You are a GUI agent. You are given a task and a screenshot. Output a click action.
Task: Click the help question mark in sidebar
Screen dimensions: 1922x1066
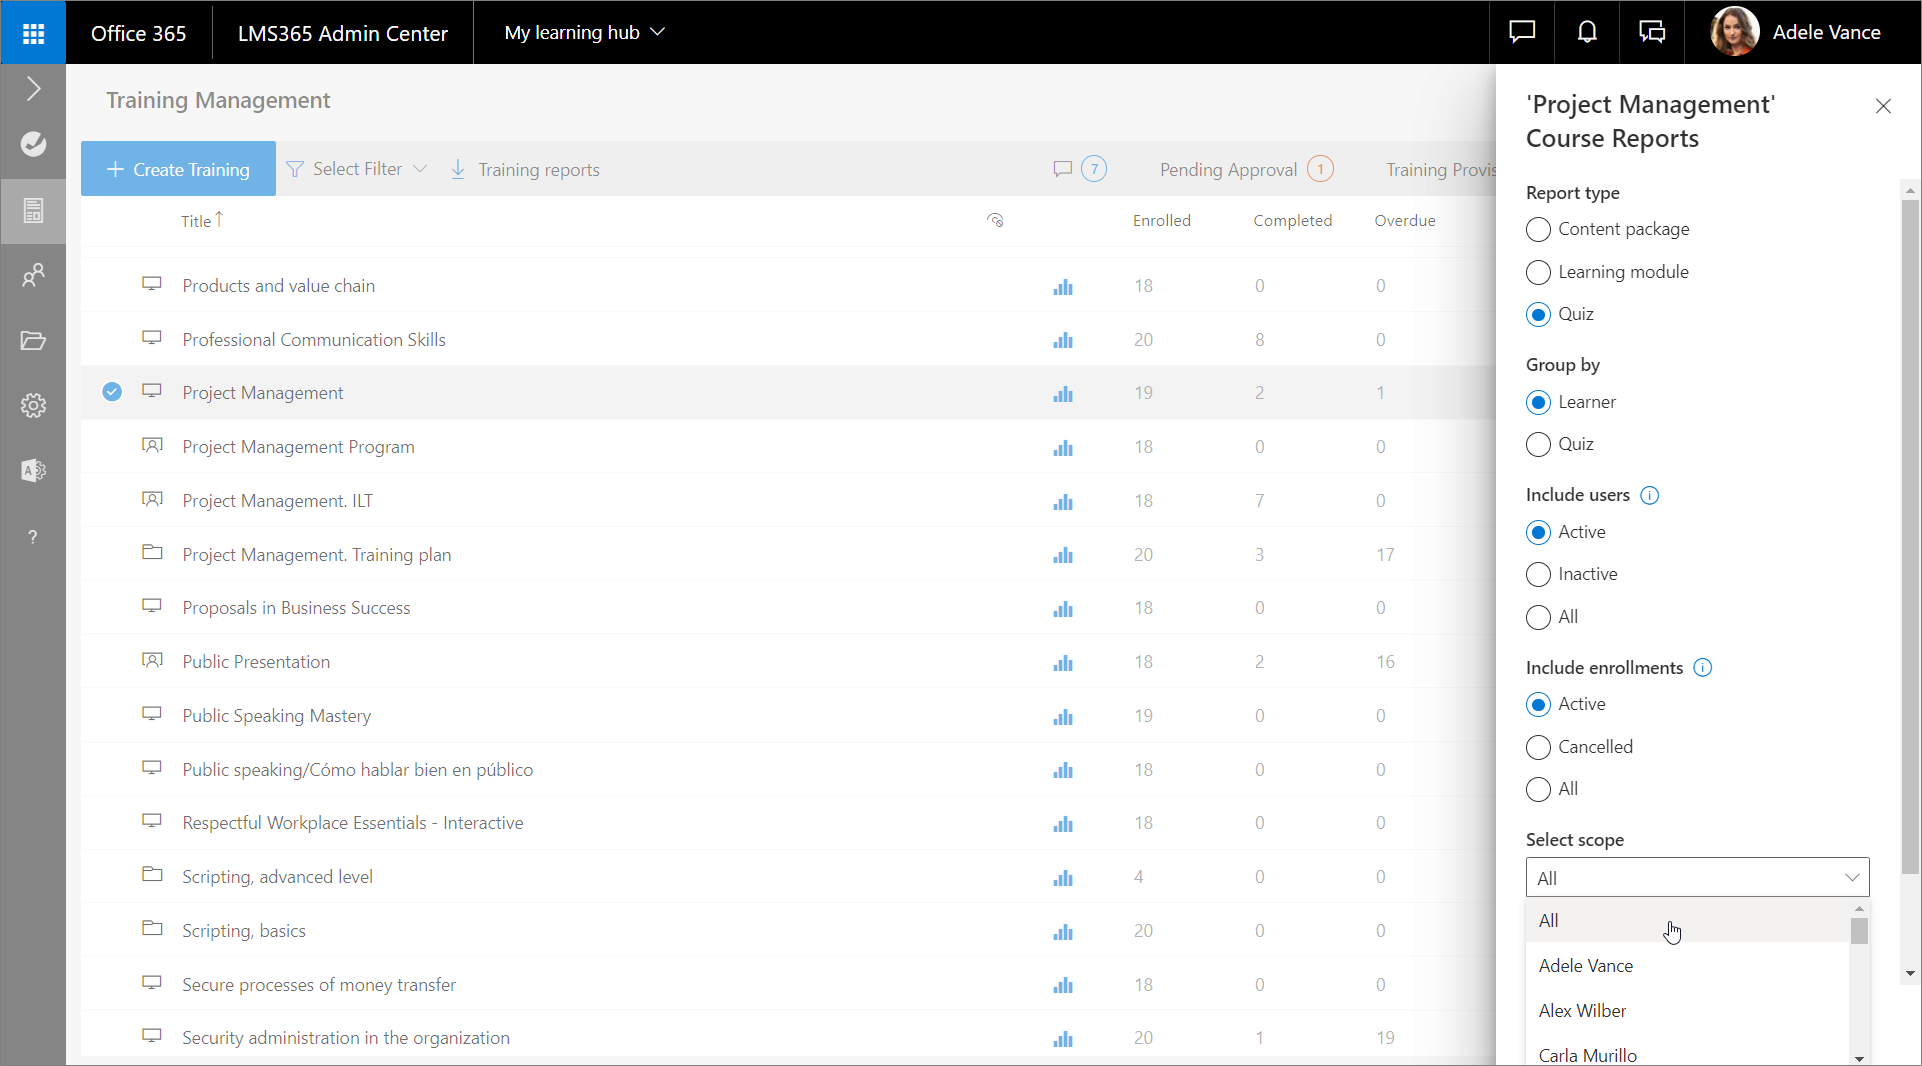coord(33,537)
